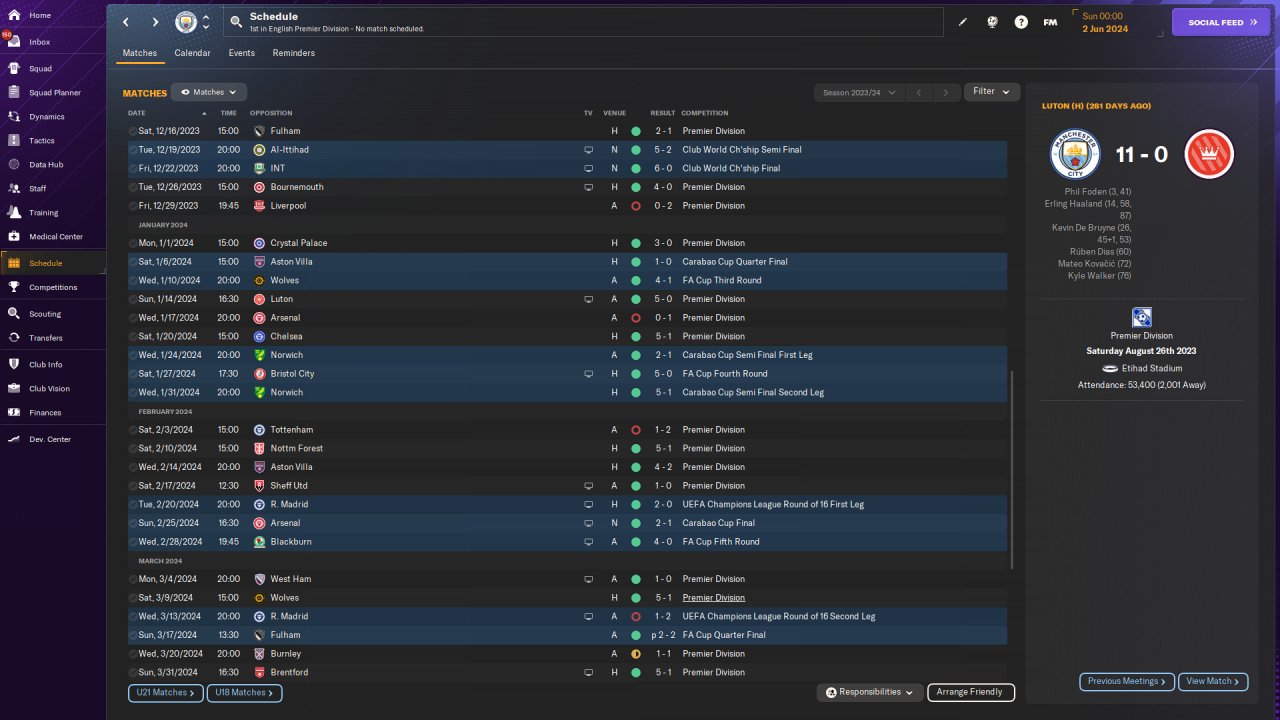This screenshot has height=720, width=1280.
Task: Open the help question mark icon
Action: pos(1021,22)
